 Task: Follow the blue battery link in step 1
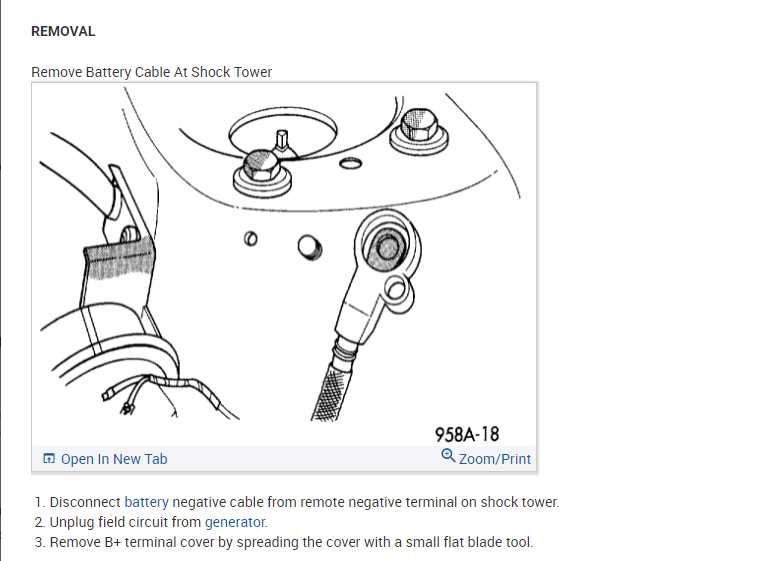(x=146, y=502)
